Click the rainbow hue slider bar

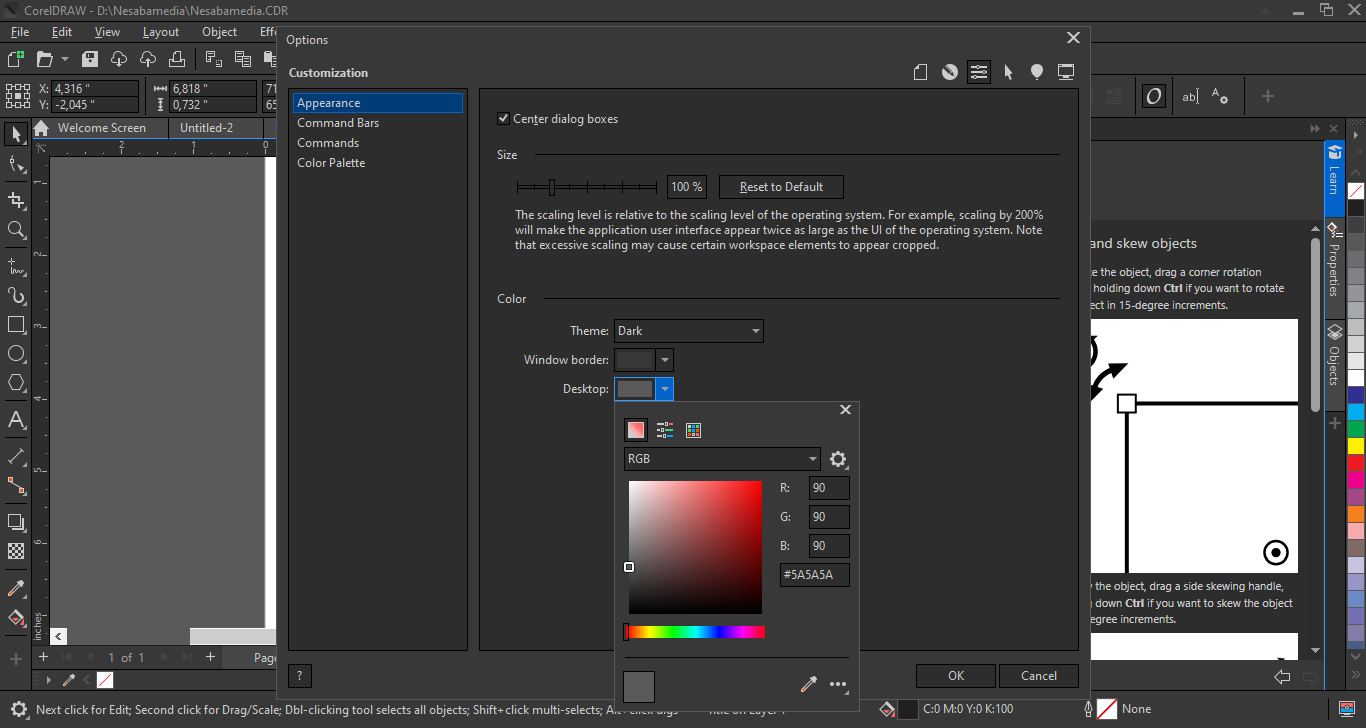[695, 632]
